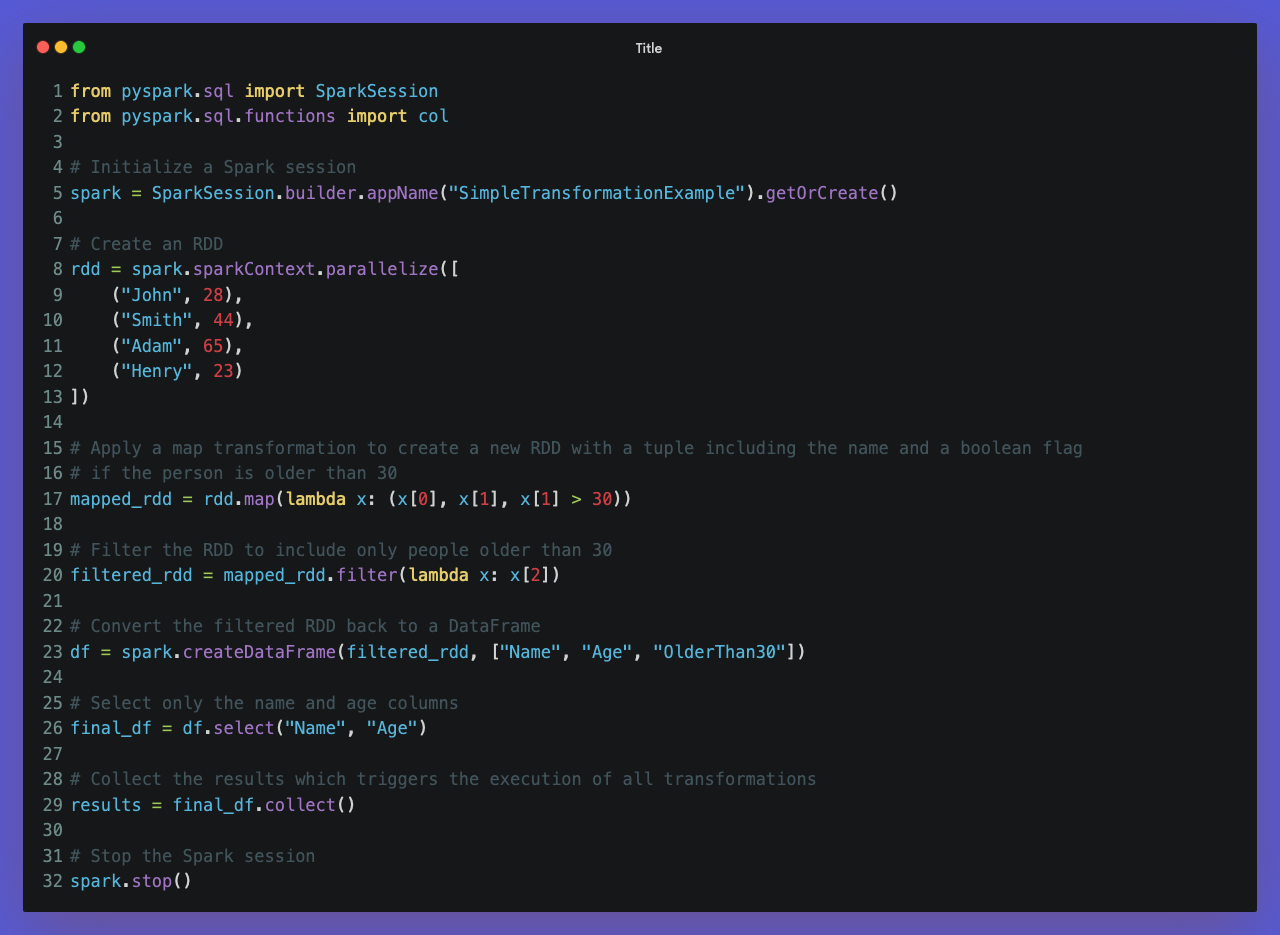The image size is (1280, 935).
Task: Click the "# Convert the filtered RDD" comment
Action: pos(305,626)
